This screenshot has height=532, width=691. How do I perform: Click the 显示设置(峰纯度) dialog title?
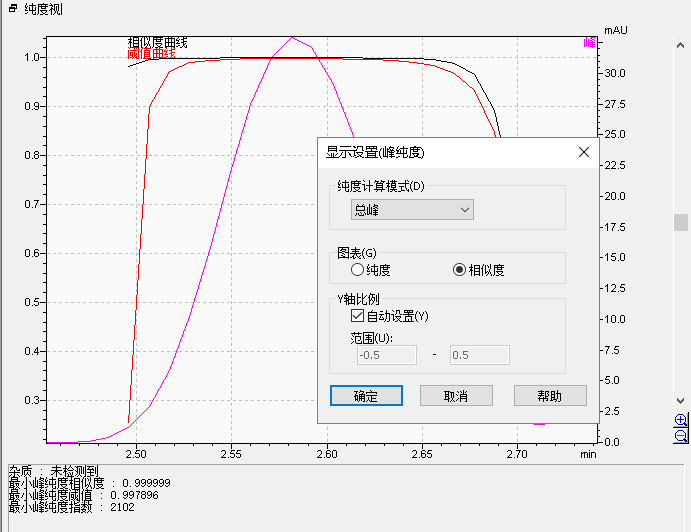[x=375, y=153]
